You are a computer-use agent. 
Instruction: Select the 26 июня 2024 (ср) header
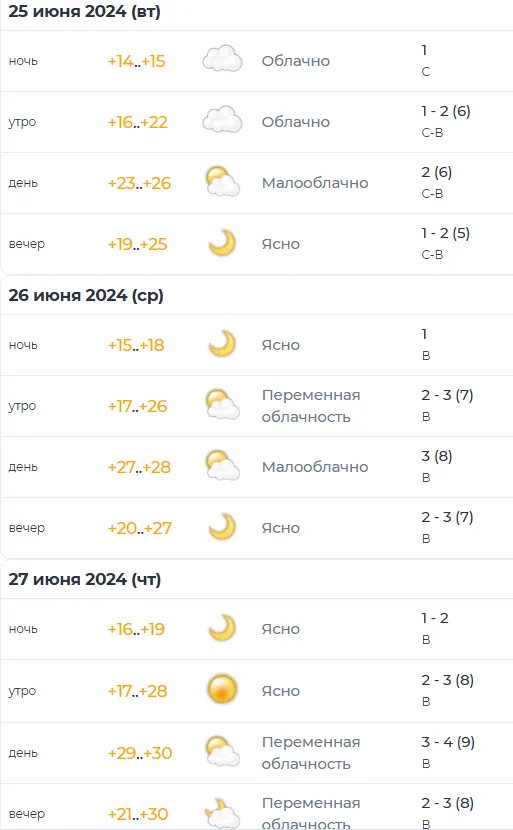pos(86,295)
